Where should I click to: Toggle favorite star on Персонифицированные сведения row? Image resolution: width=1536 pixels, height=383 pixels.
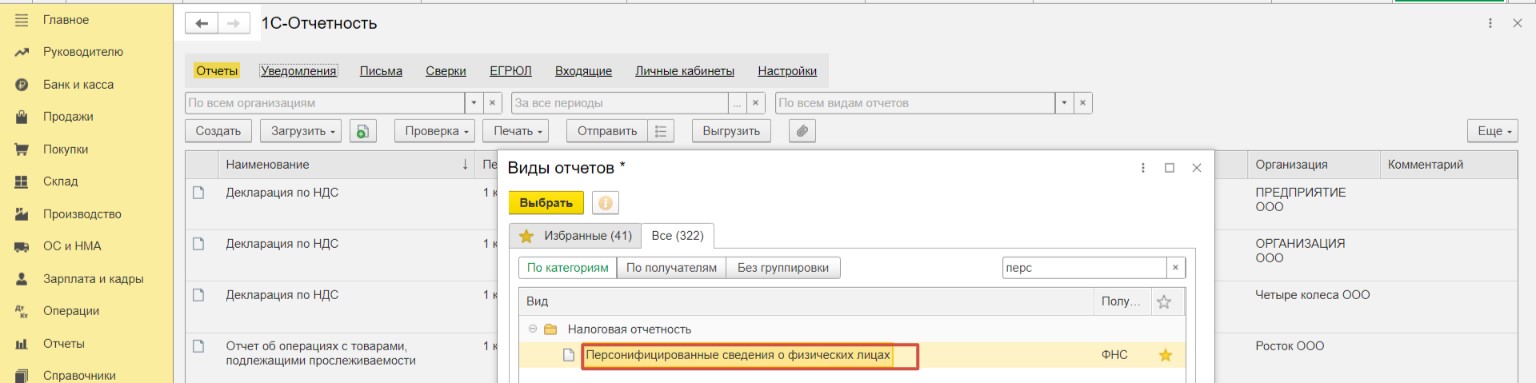click(x=1165, y=355)
